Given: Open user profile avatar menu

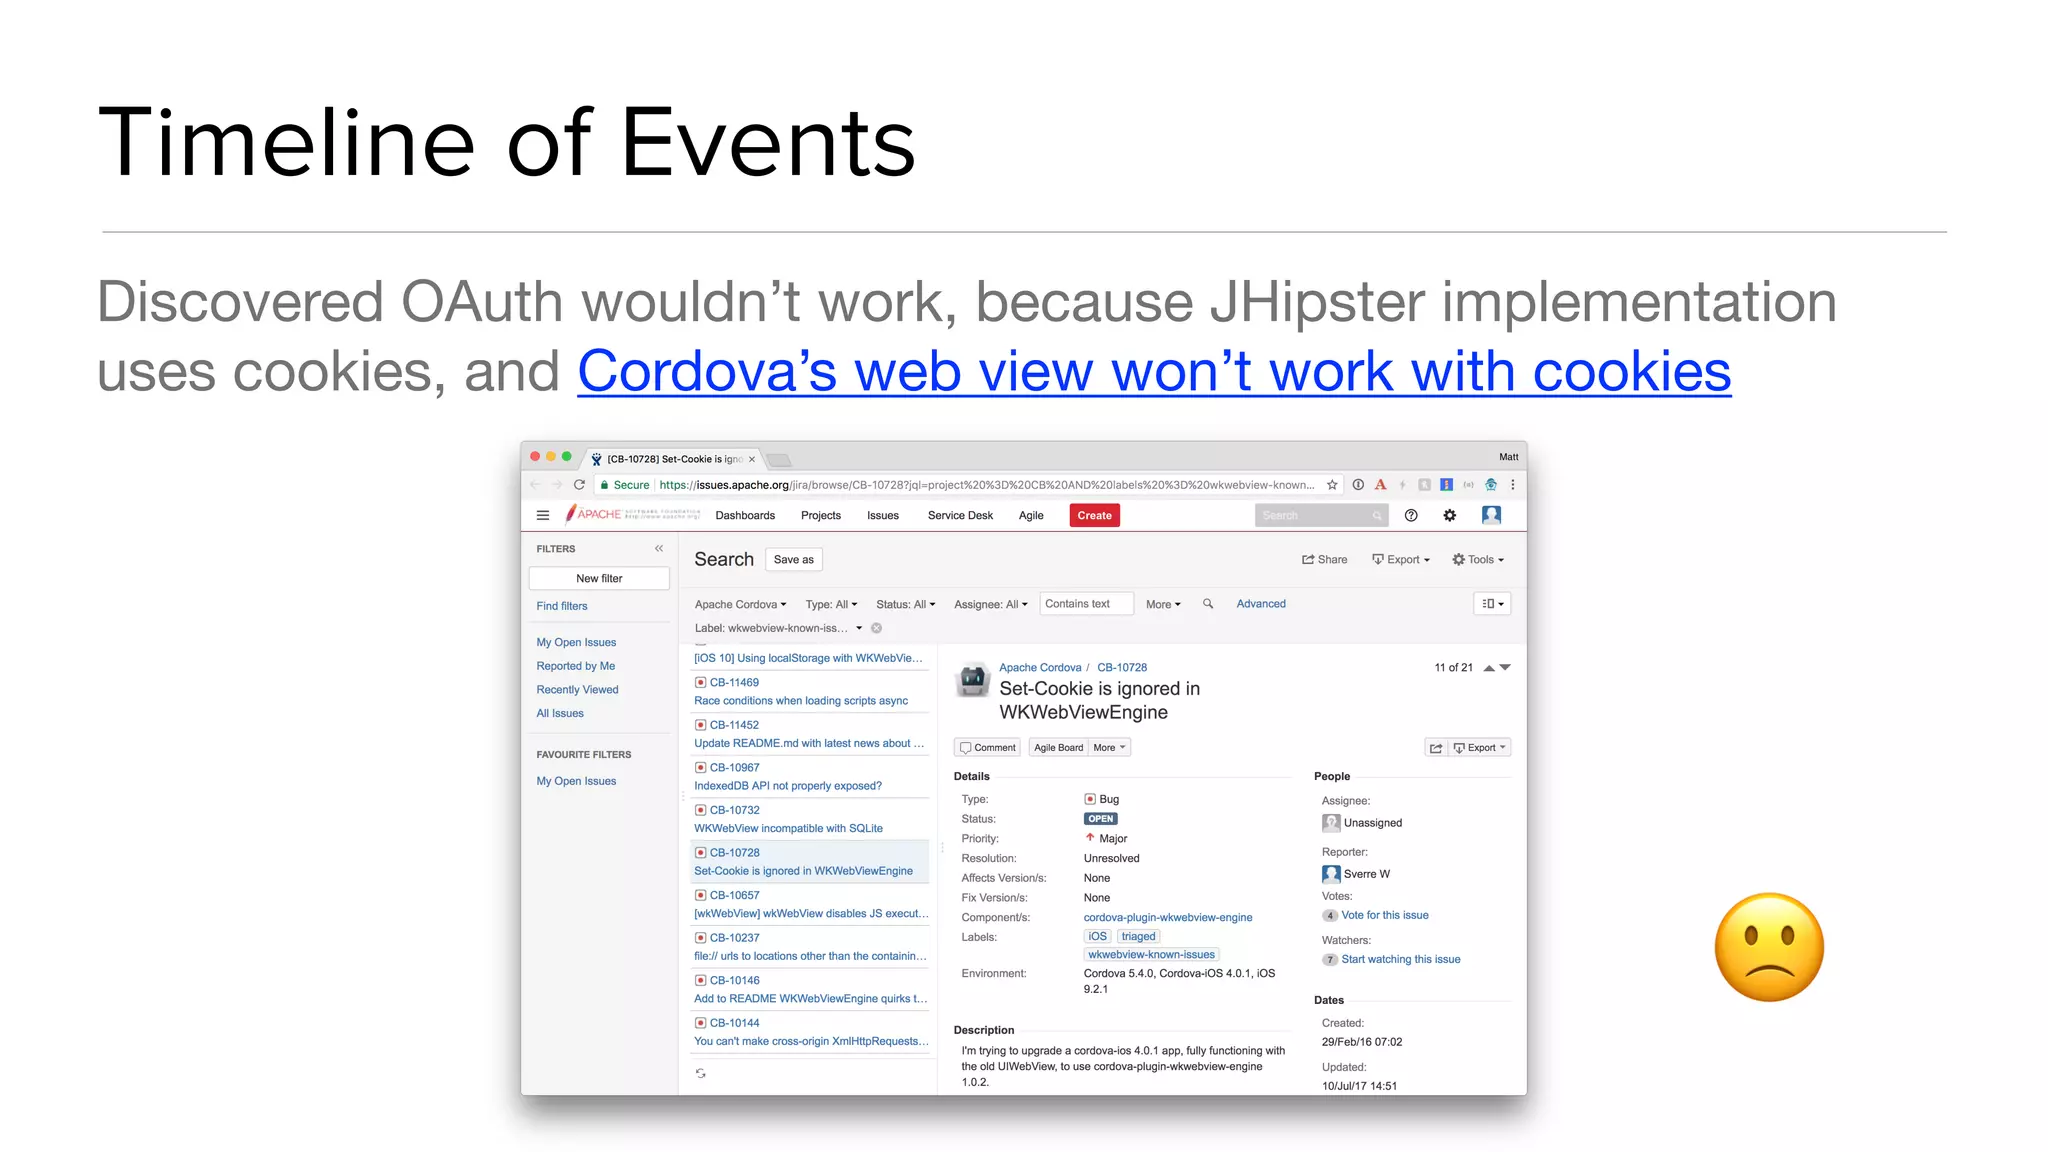Looking at the screenshot, I should point(1491,515).
